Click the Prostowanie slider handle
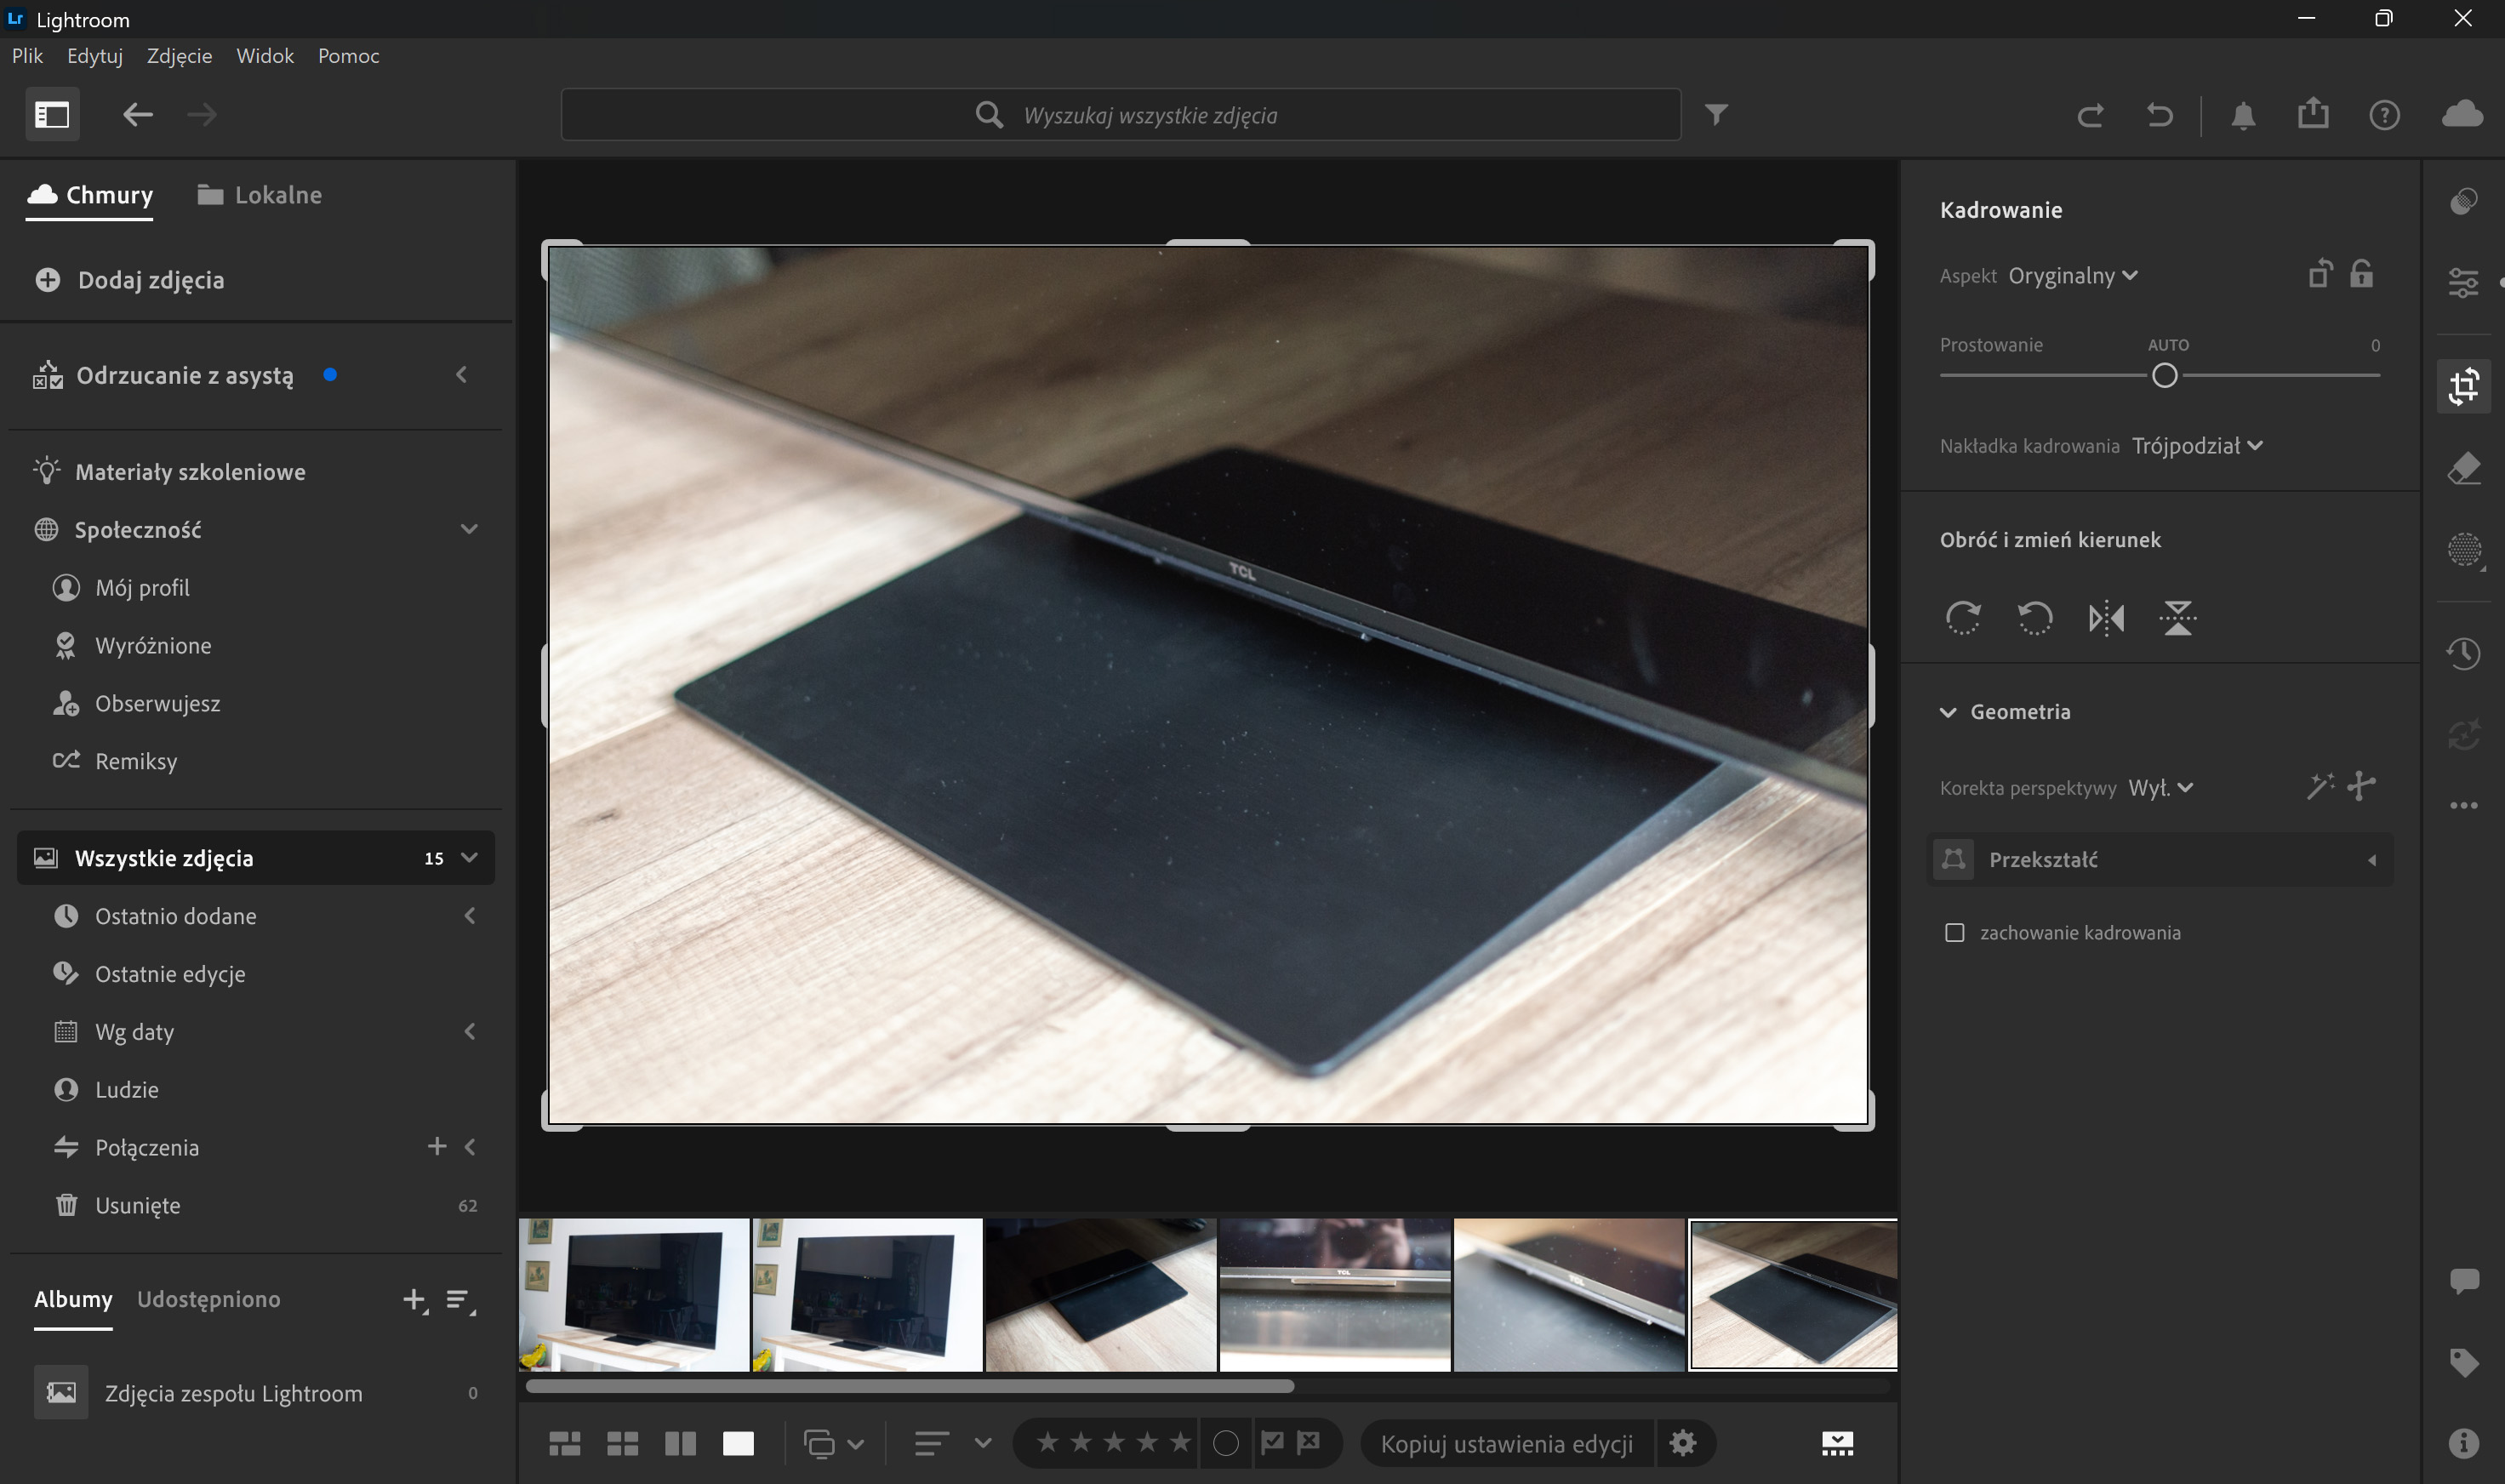The width and height of the screenshot is (2505, 1484). pos(2164,376)
